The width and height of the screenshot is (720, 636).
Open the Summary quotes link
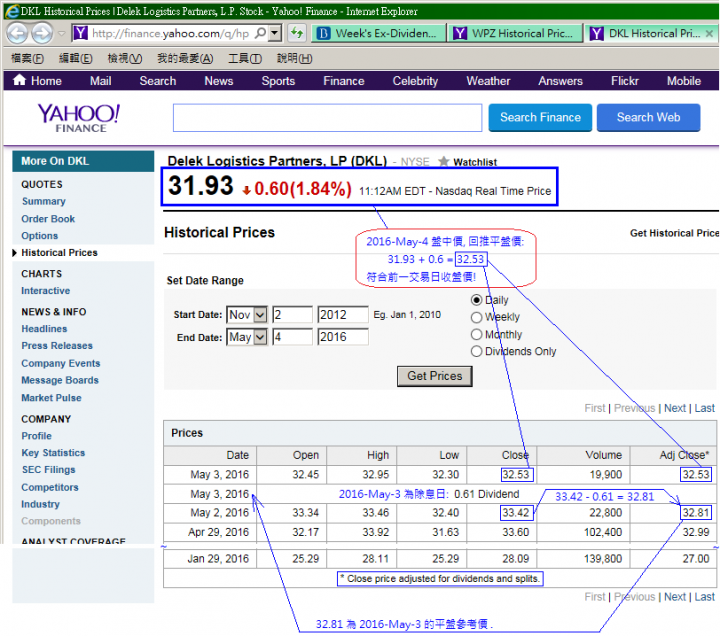(x=44, y=201)
